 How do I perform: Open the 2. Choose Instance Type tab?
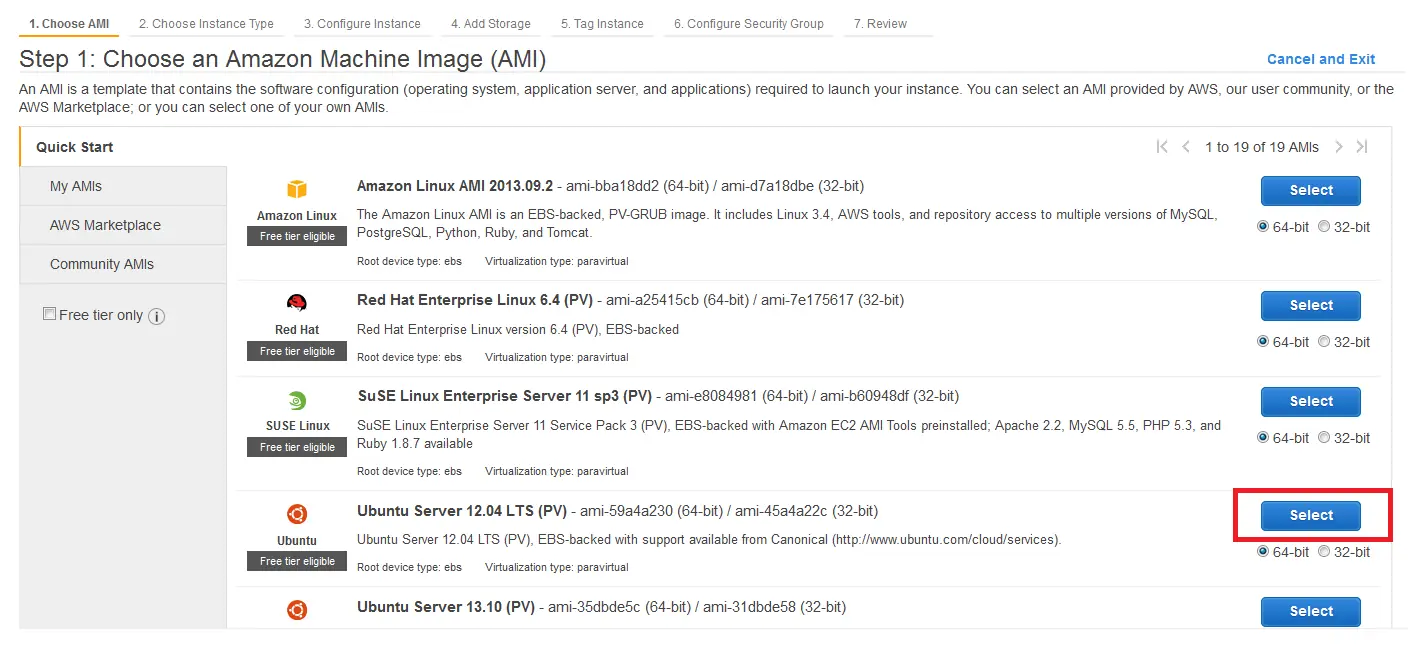click(206, 24)
